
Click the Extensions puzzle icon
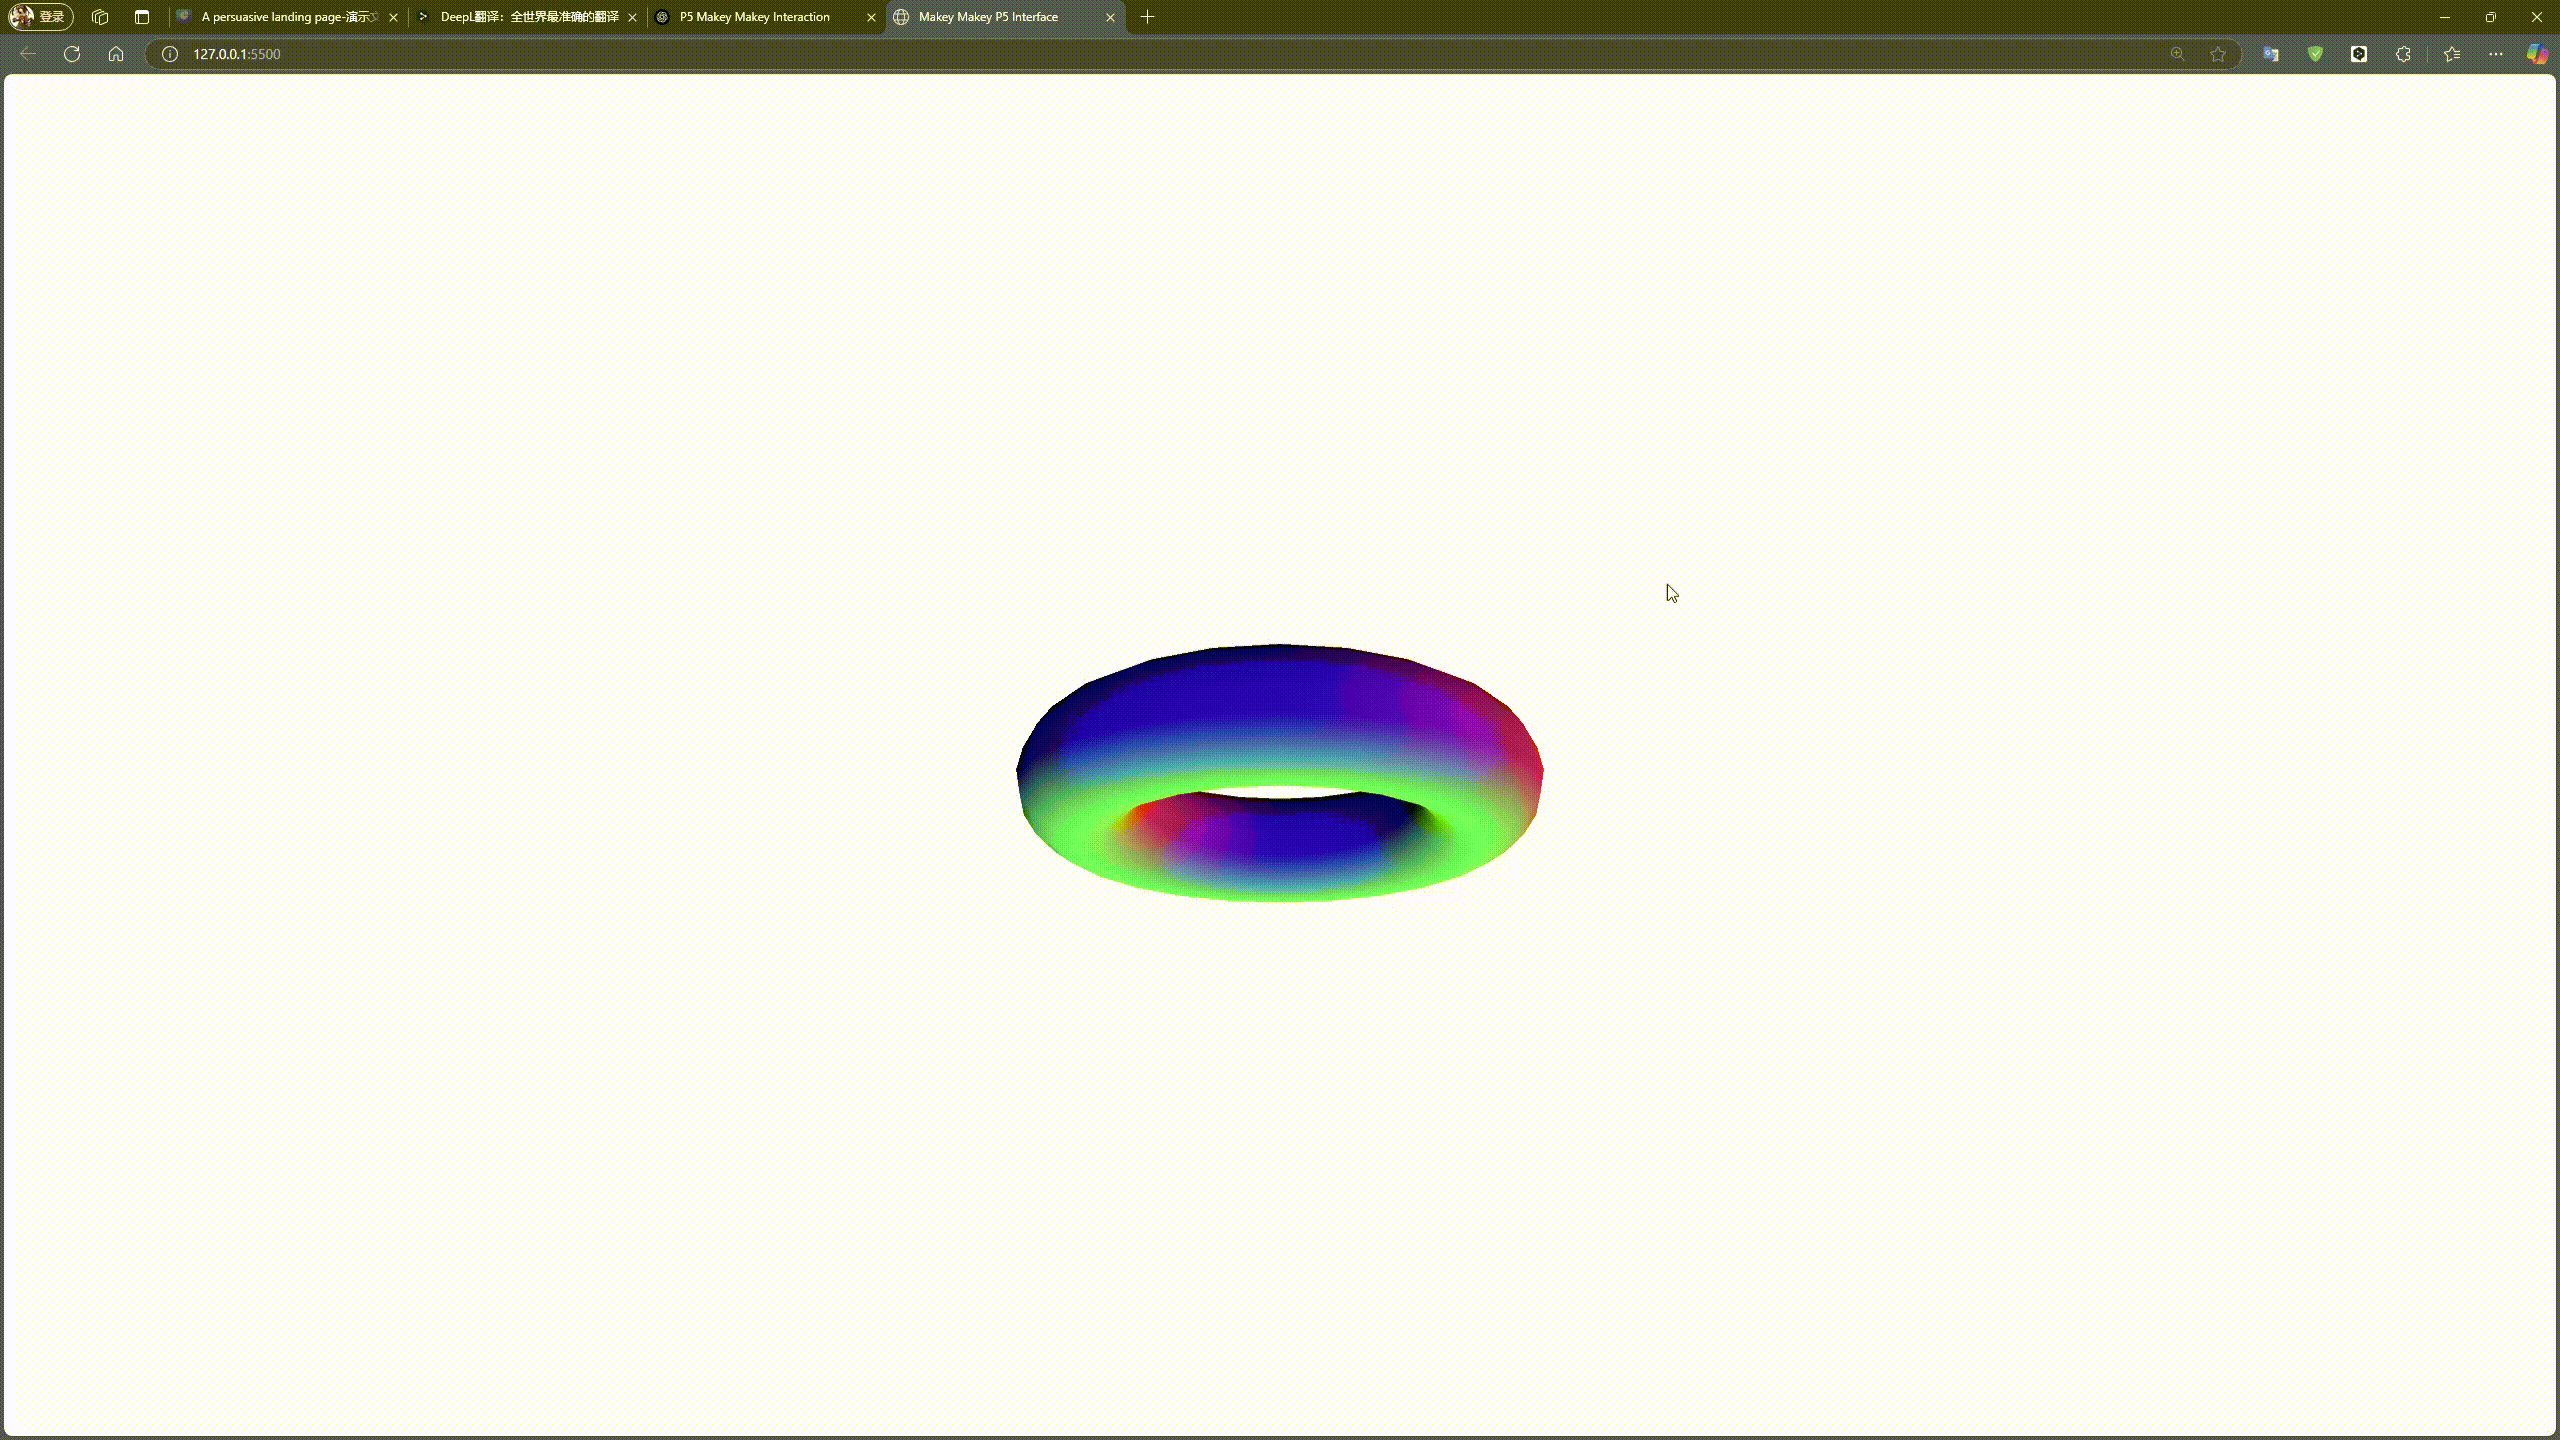coord(2402,54)
